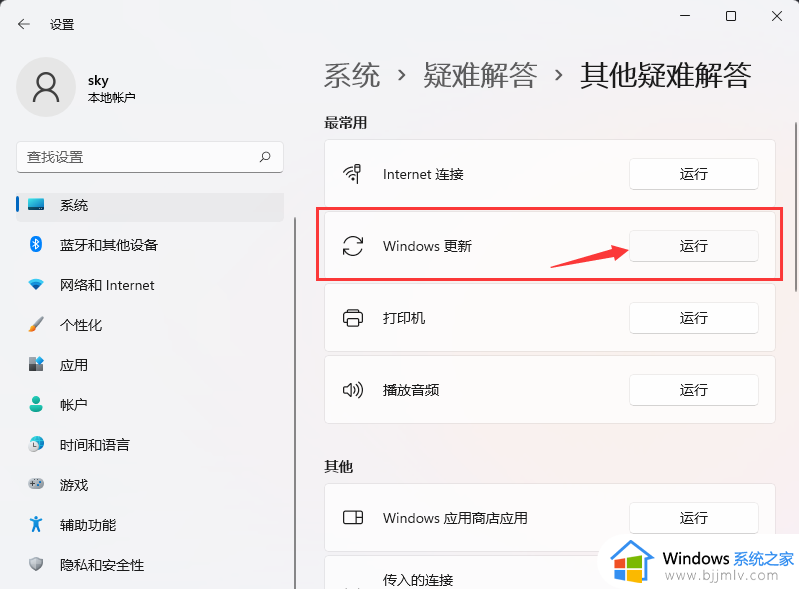The width and height of the screenshot is (799, 589).
Task: Go to 系统 breadcrumb link
Action: point(352,75)
